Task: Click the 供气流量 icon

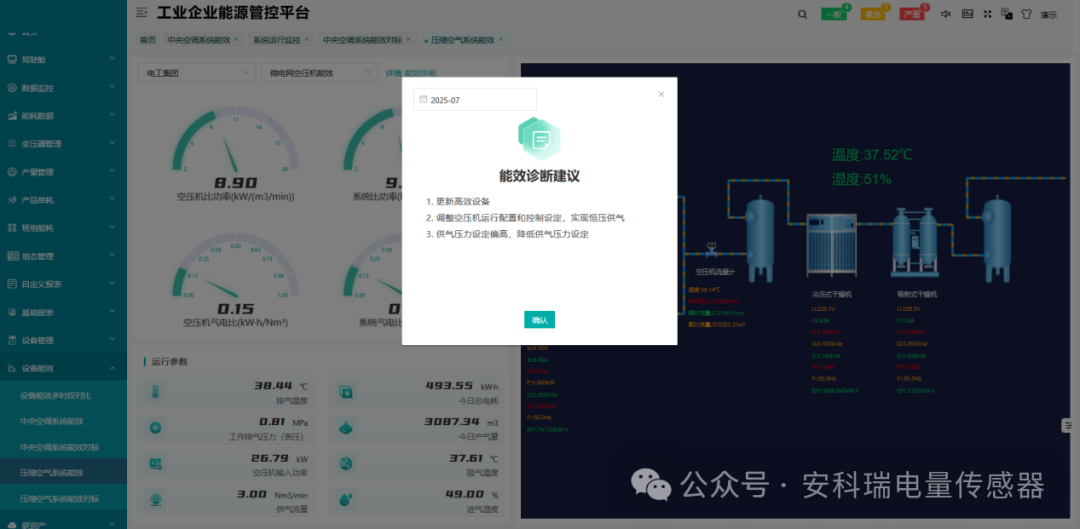Action: point(155,500)
